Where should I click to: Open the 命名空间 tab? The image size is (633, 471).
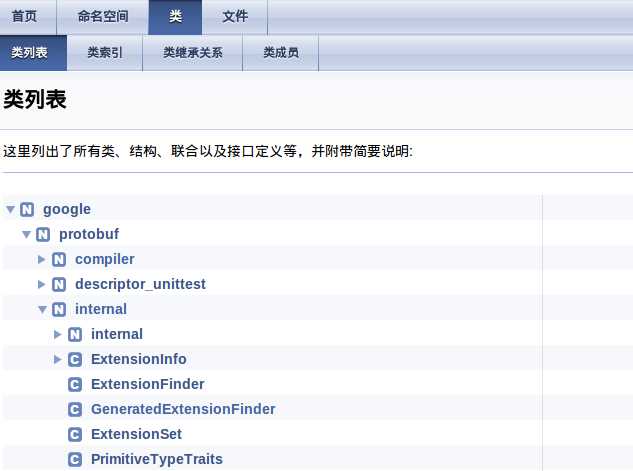click(103, 17)
